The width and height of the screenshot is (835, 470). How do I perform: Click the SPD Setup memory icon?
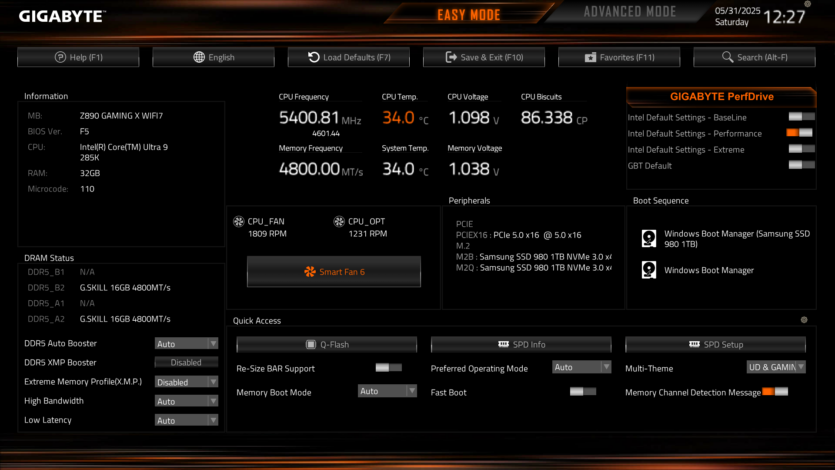pos(694,344)
